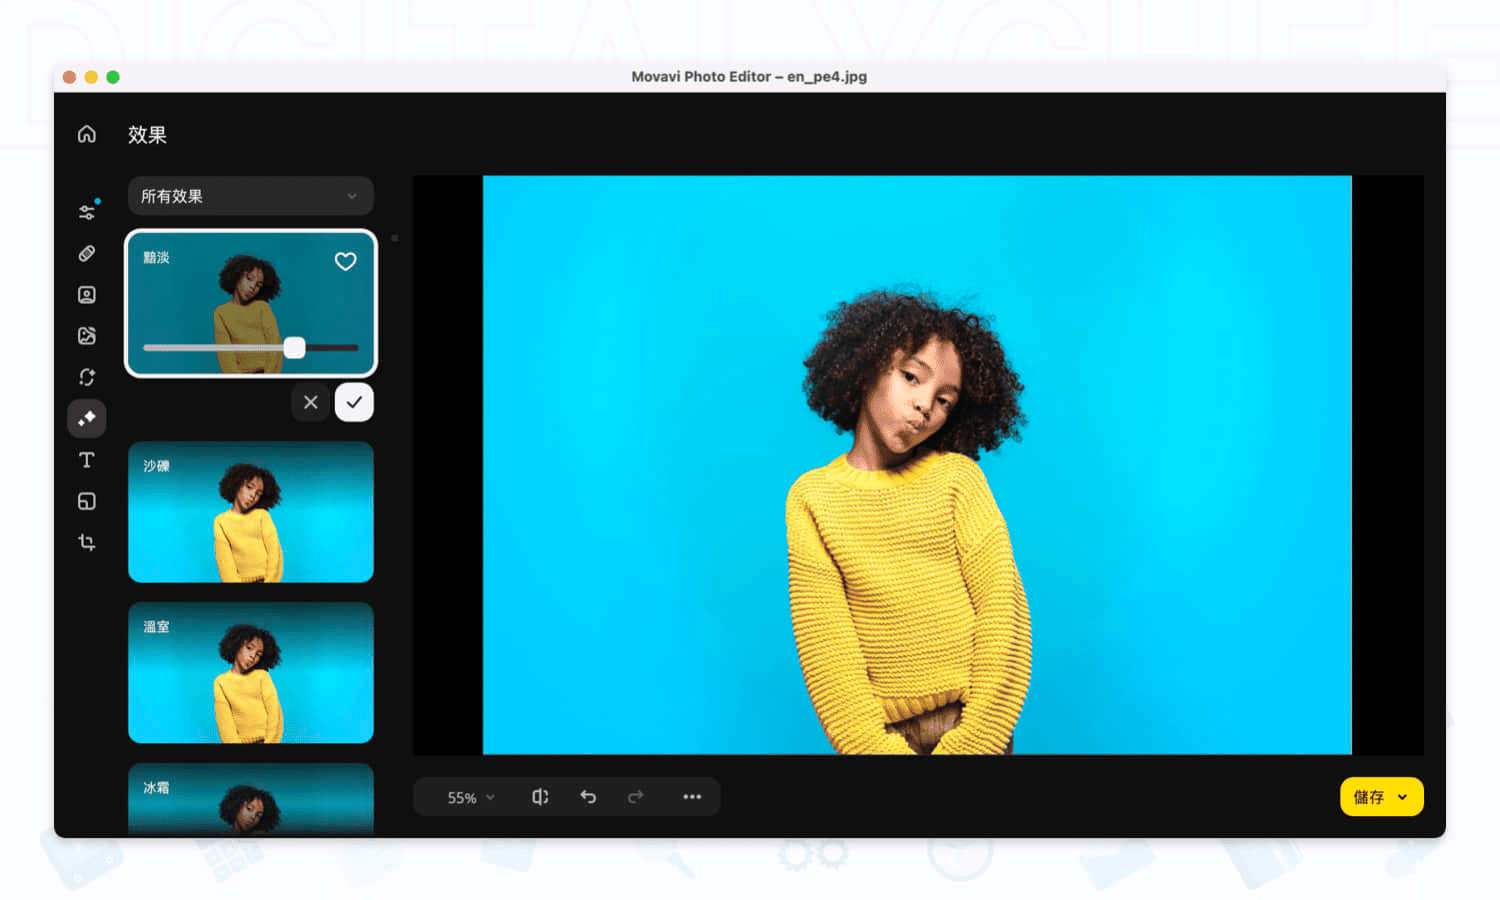Select the Crop tool

point(86,542)
